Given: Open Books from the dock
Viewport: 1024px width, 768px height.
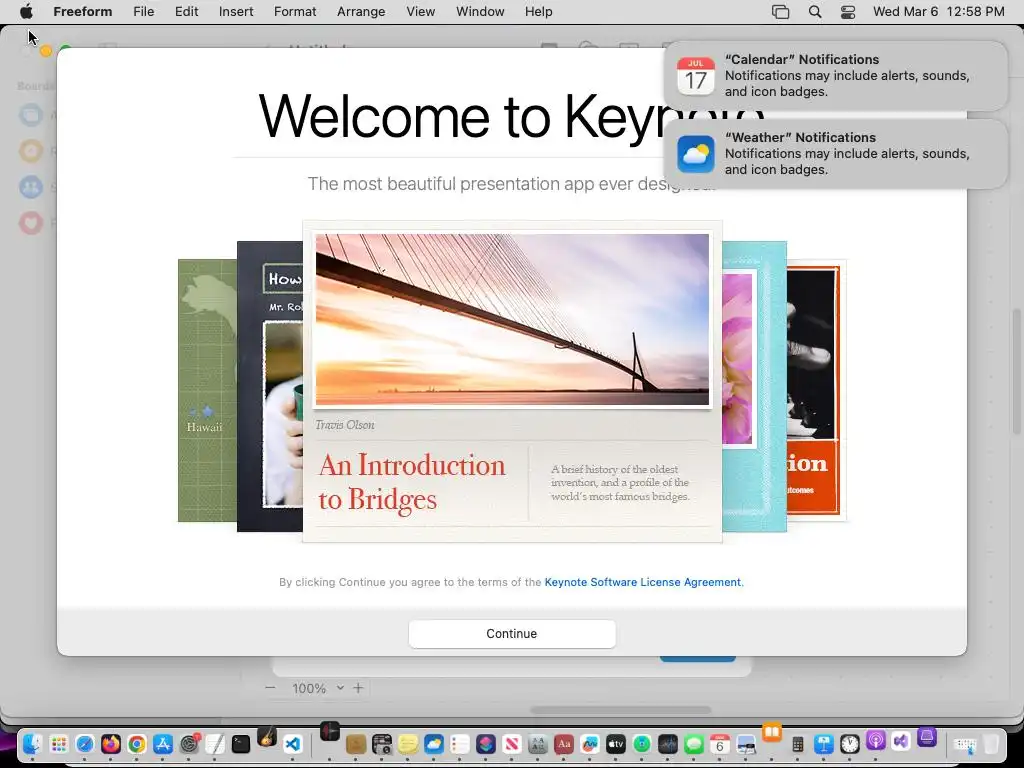Looking at the screenshot, I should [771, 732].
